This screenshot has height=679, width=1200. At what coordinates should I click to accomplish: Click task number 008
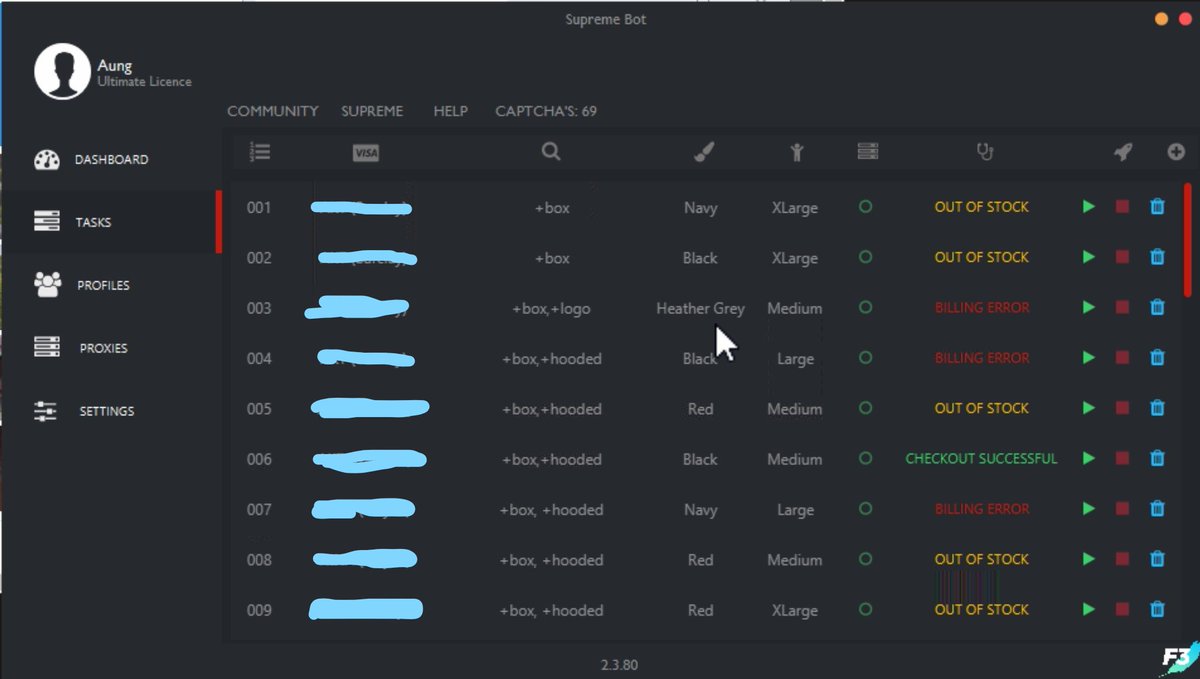point(259,560)
